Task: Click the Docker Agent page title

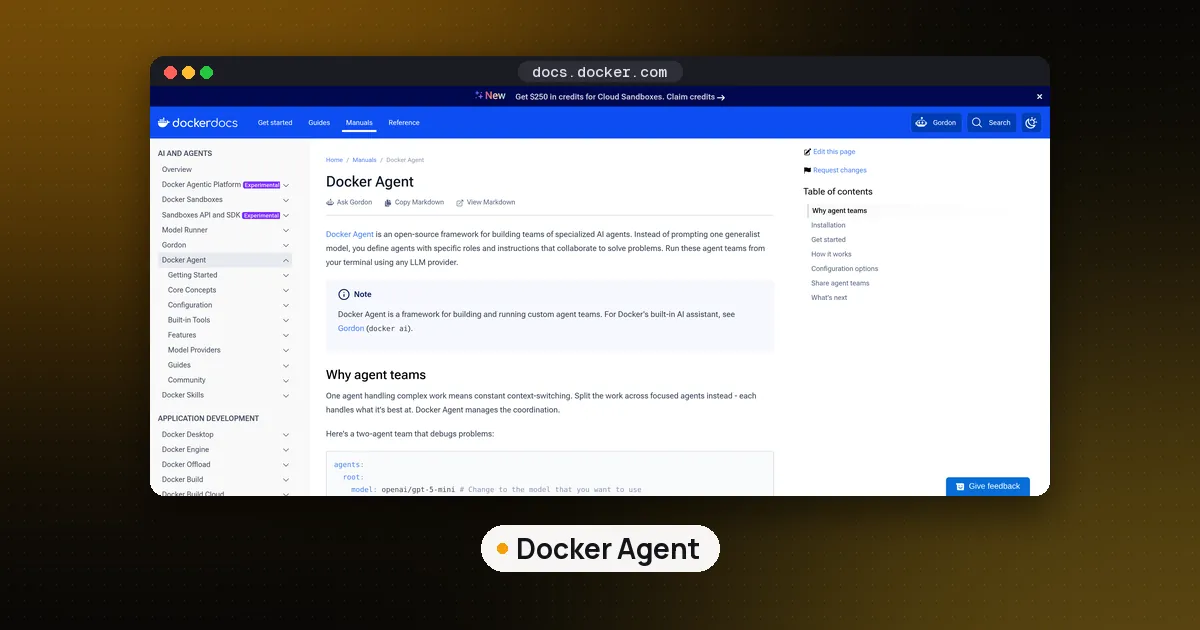Action: pyautogui.click(x=370, y=182)
